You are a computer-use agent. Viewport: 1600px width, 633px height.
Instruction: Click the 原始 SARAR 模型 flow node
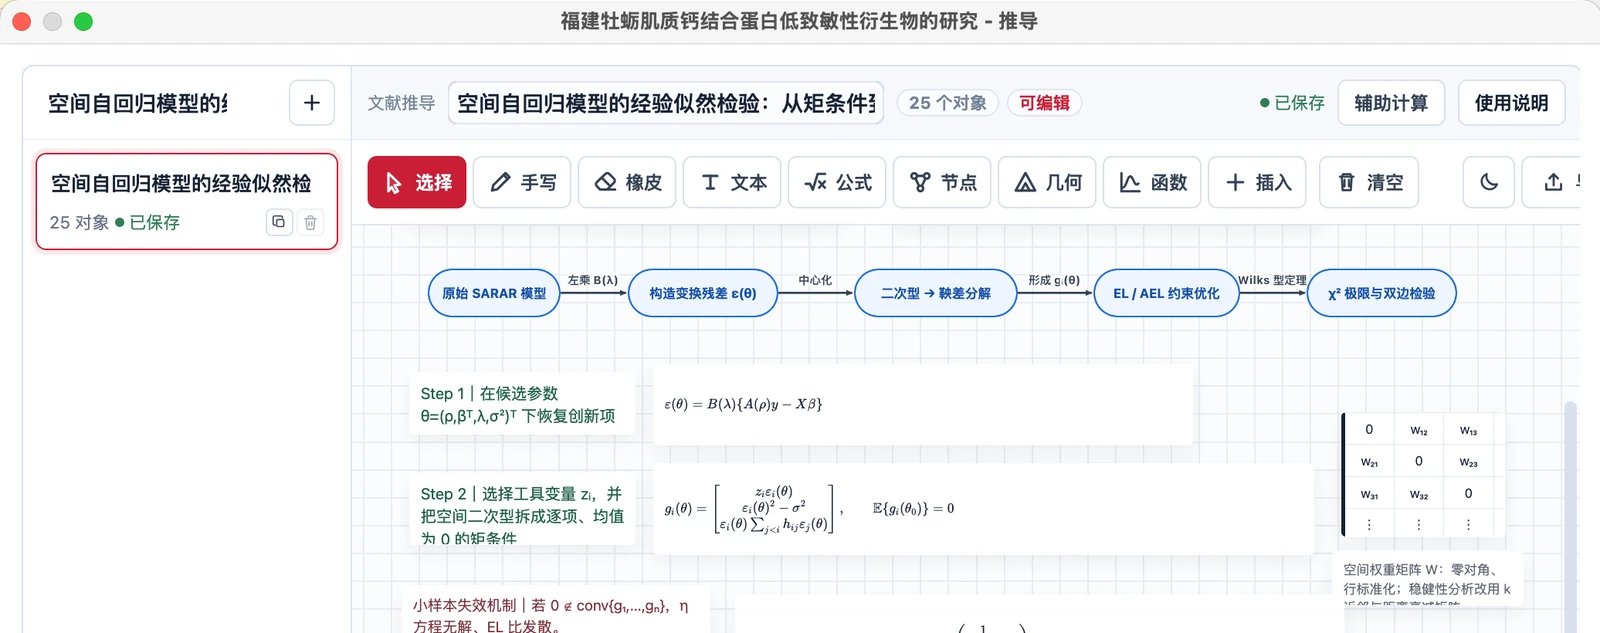pyautogui.click(x=494, y=293)
